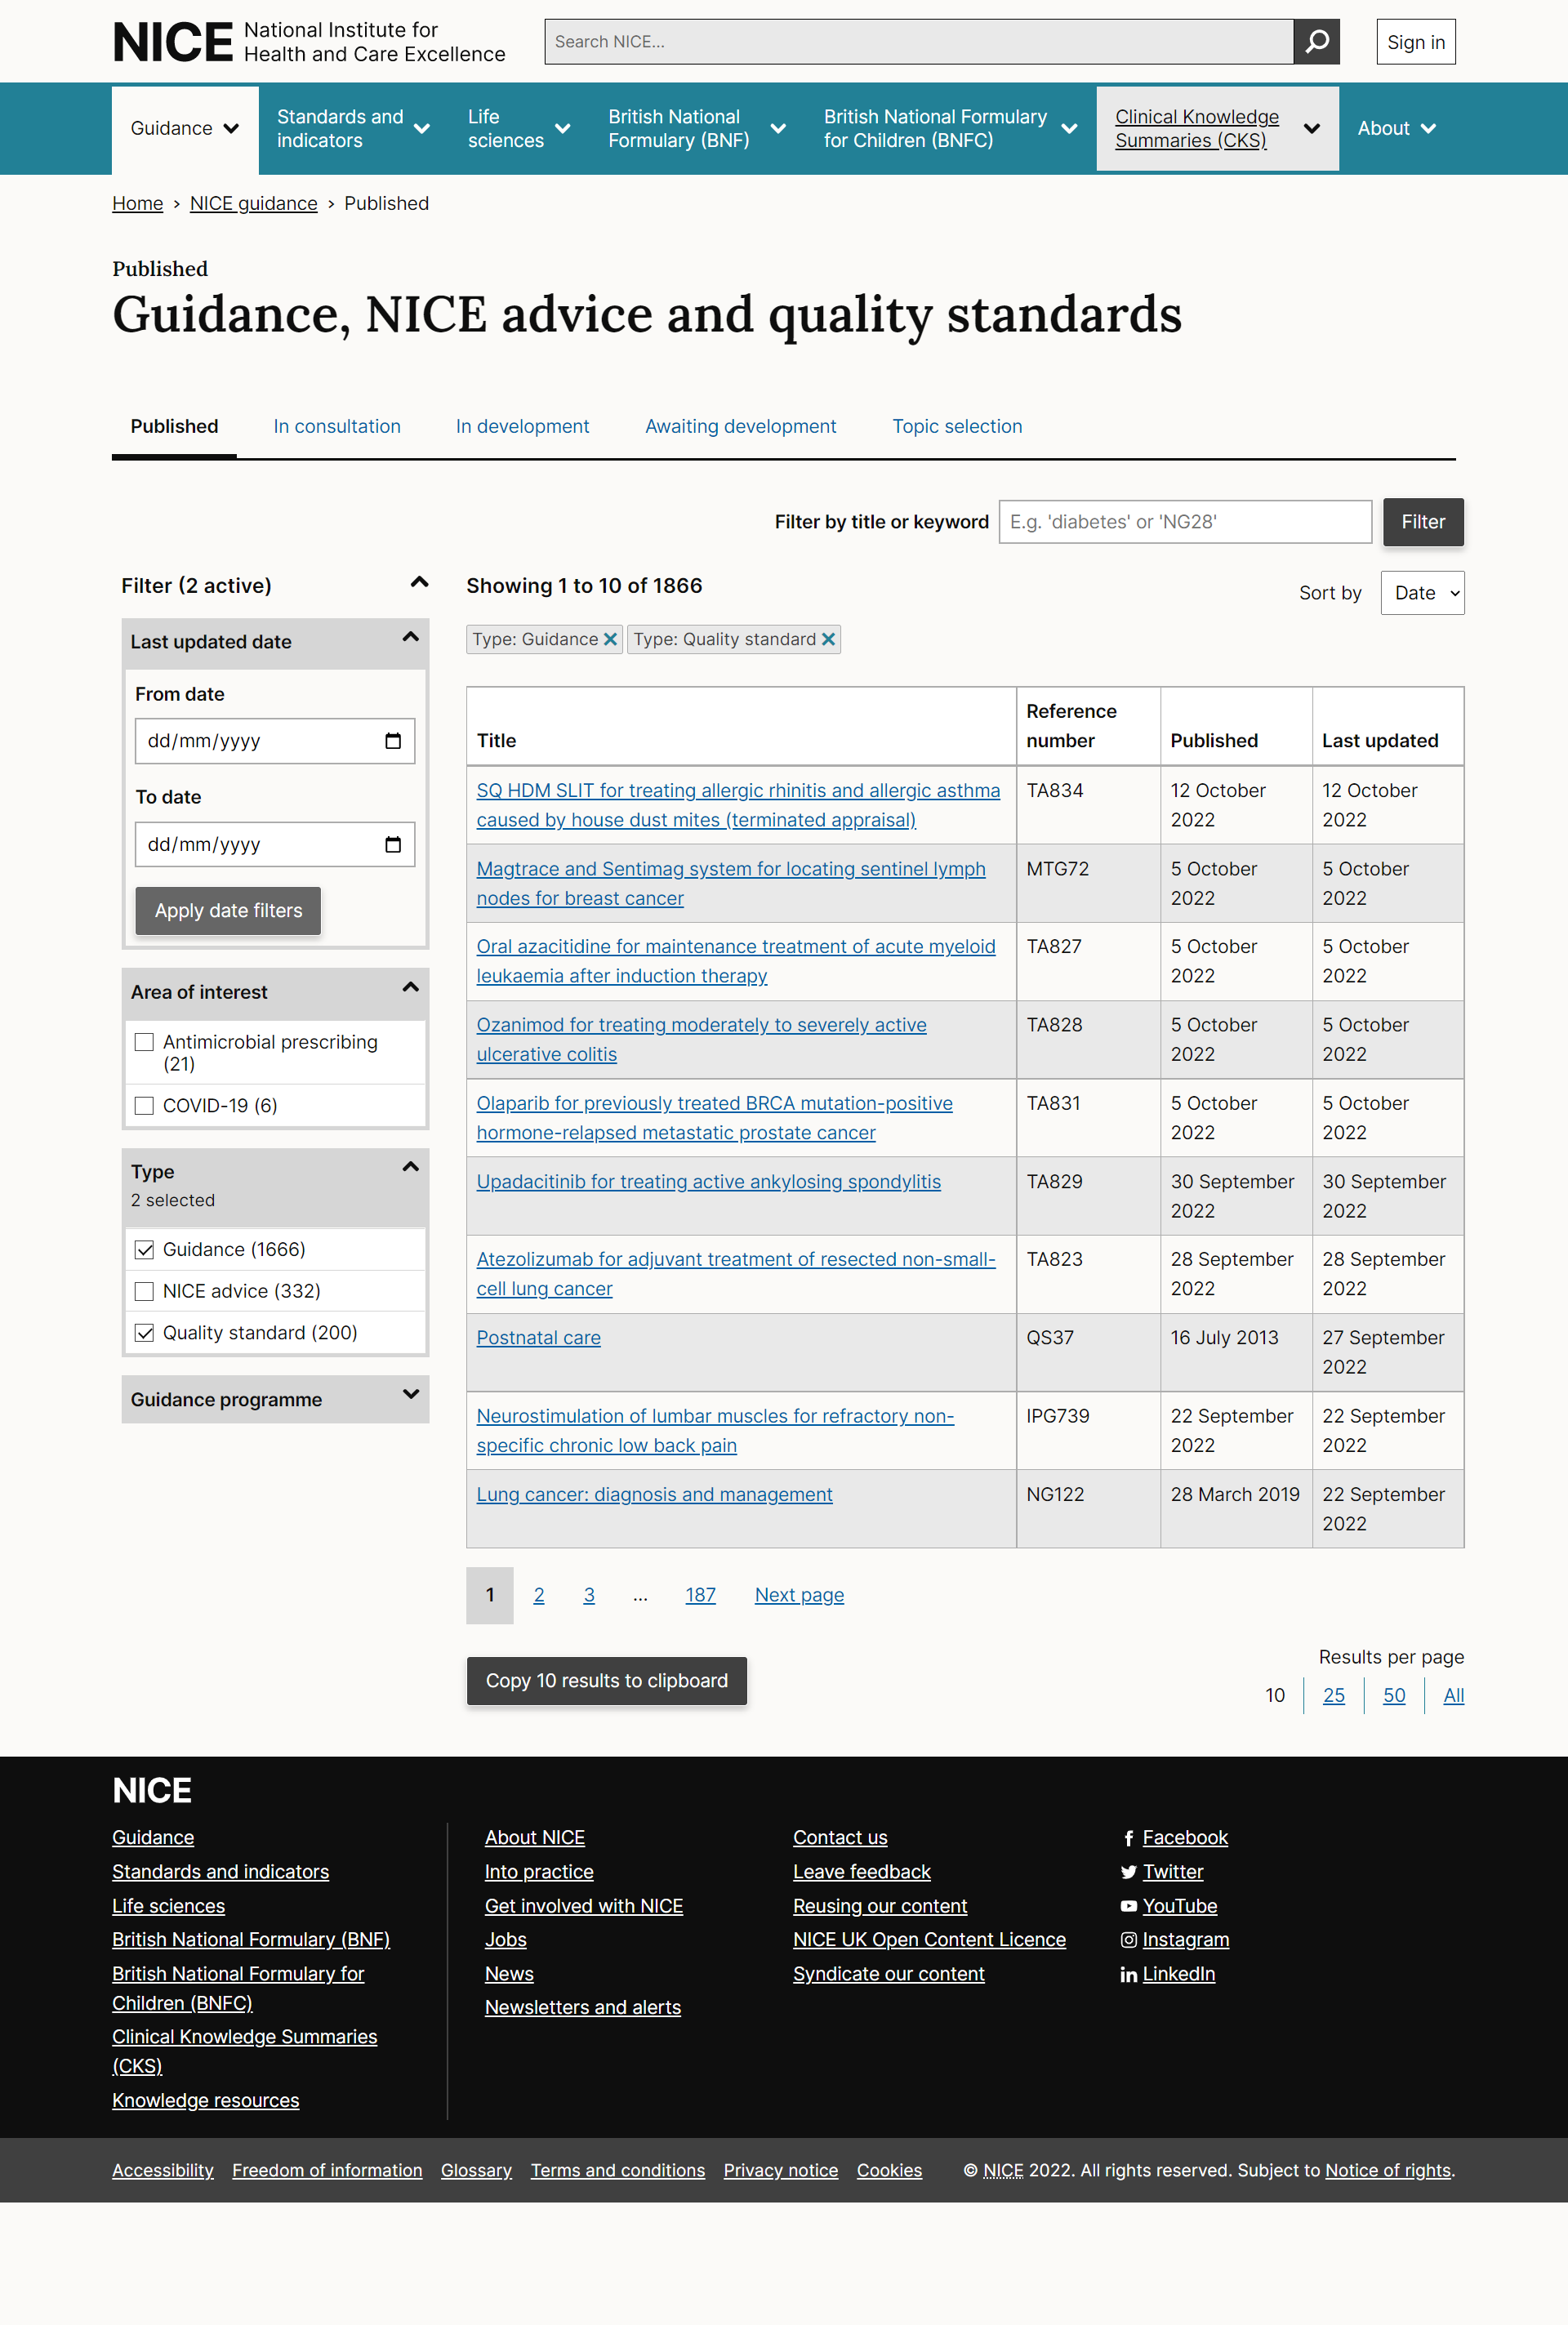This screenshot has width=1568, height=2325.
Task: Go to results page 187
Action: (x=700, y=1595)
